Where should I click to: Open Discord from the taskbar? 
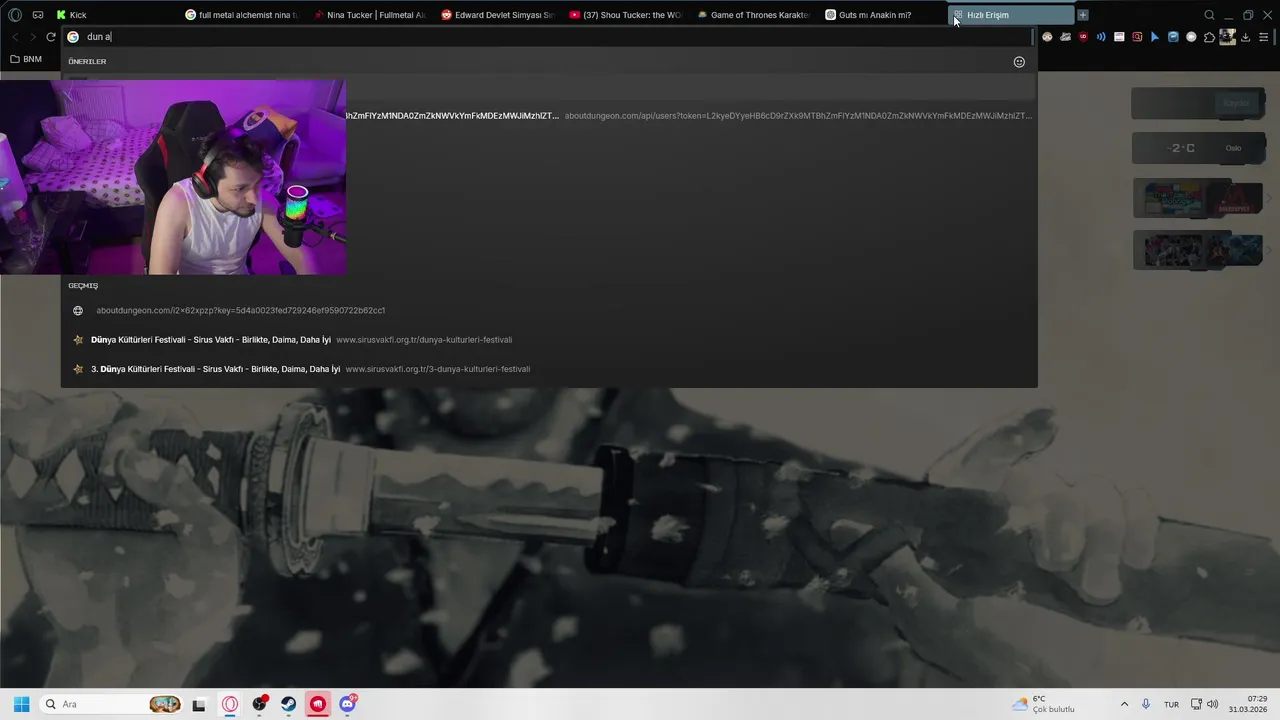tap(347, 704)
